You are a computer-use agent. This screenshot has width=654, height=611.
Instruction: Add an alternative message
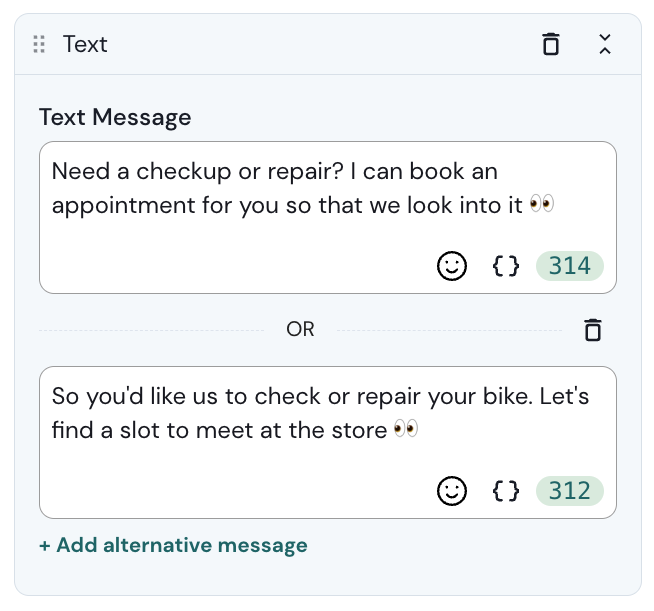tap(173, 545)
